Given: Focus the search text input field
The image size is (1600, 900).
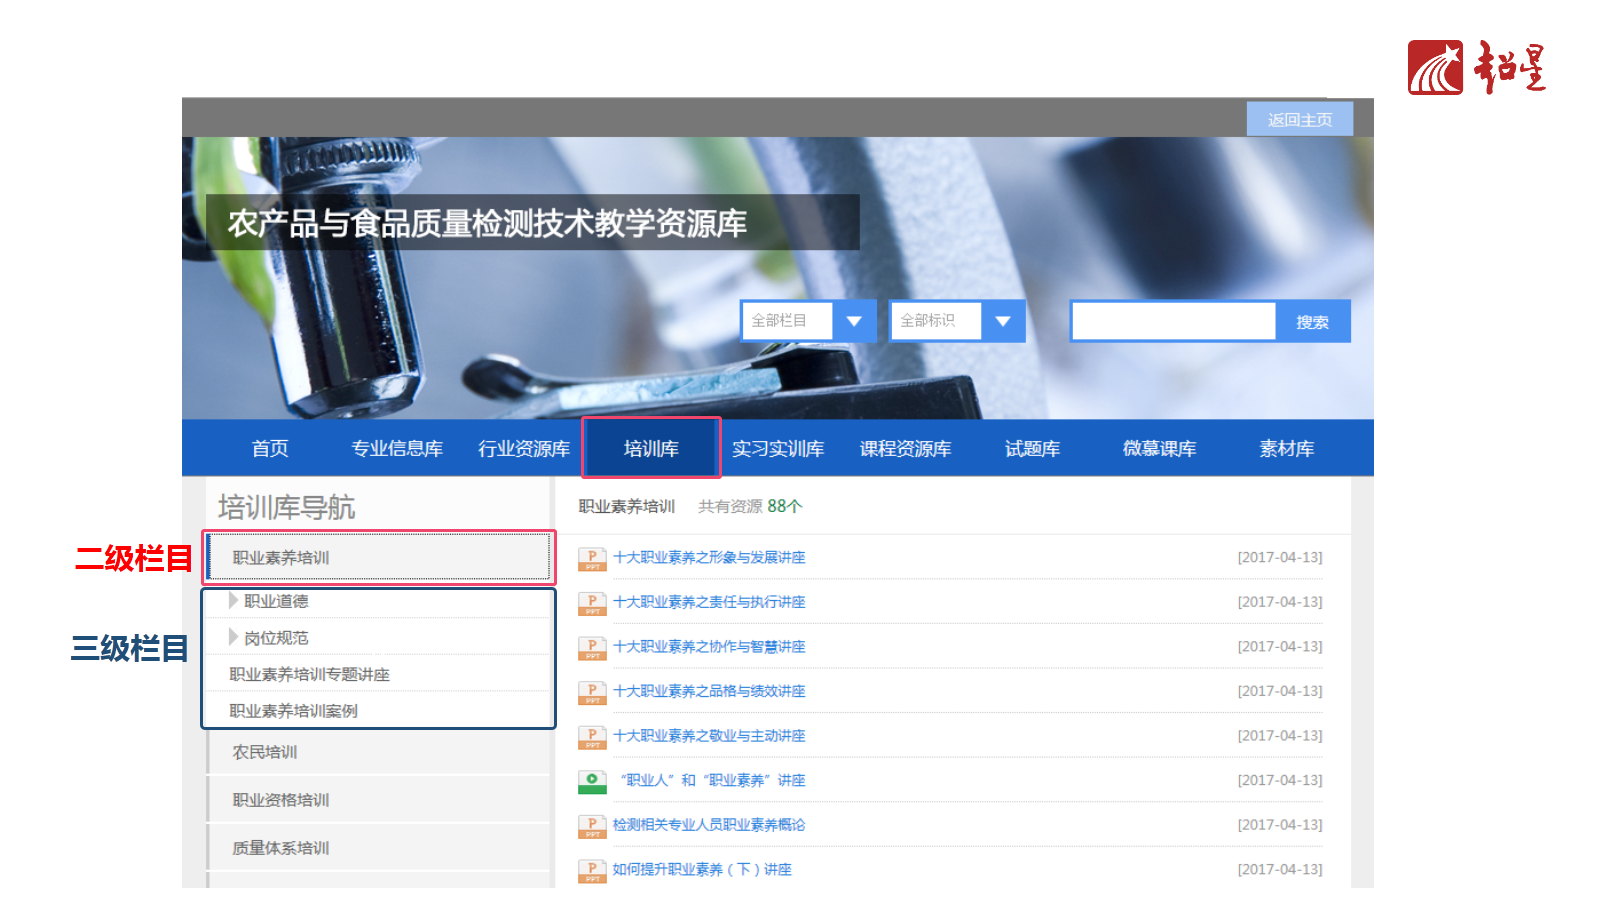Looking at the screenshot, I should coord(1174,322).
